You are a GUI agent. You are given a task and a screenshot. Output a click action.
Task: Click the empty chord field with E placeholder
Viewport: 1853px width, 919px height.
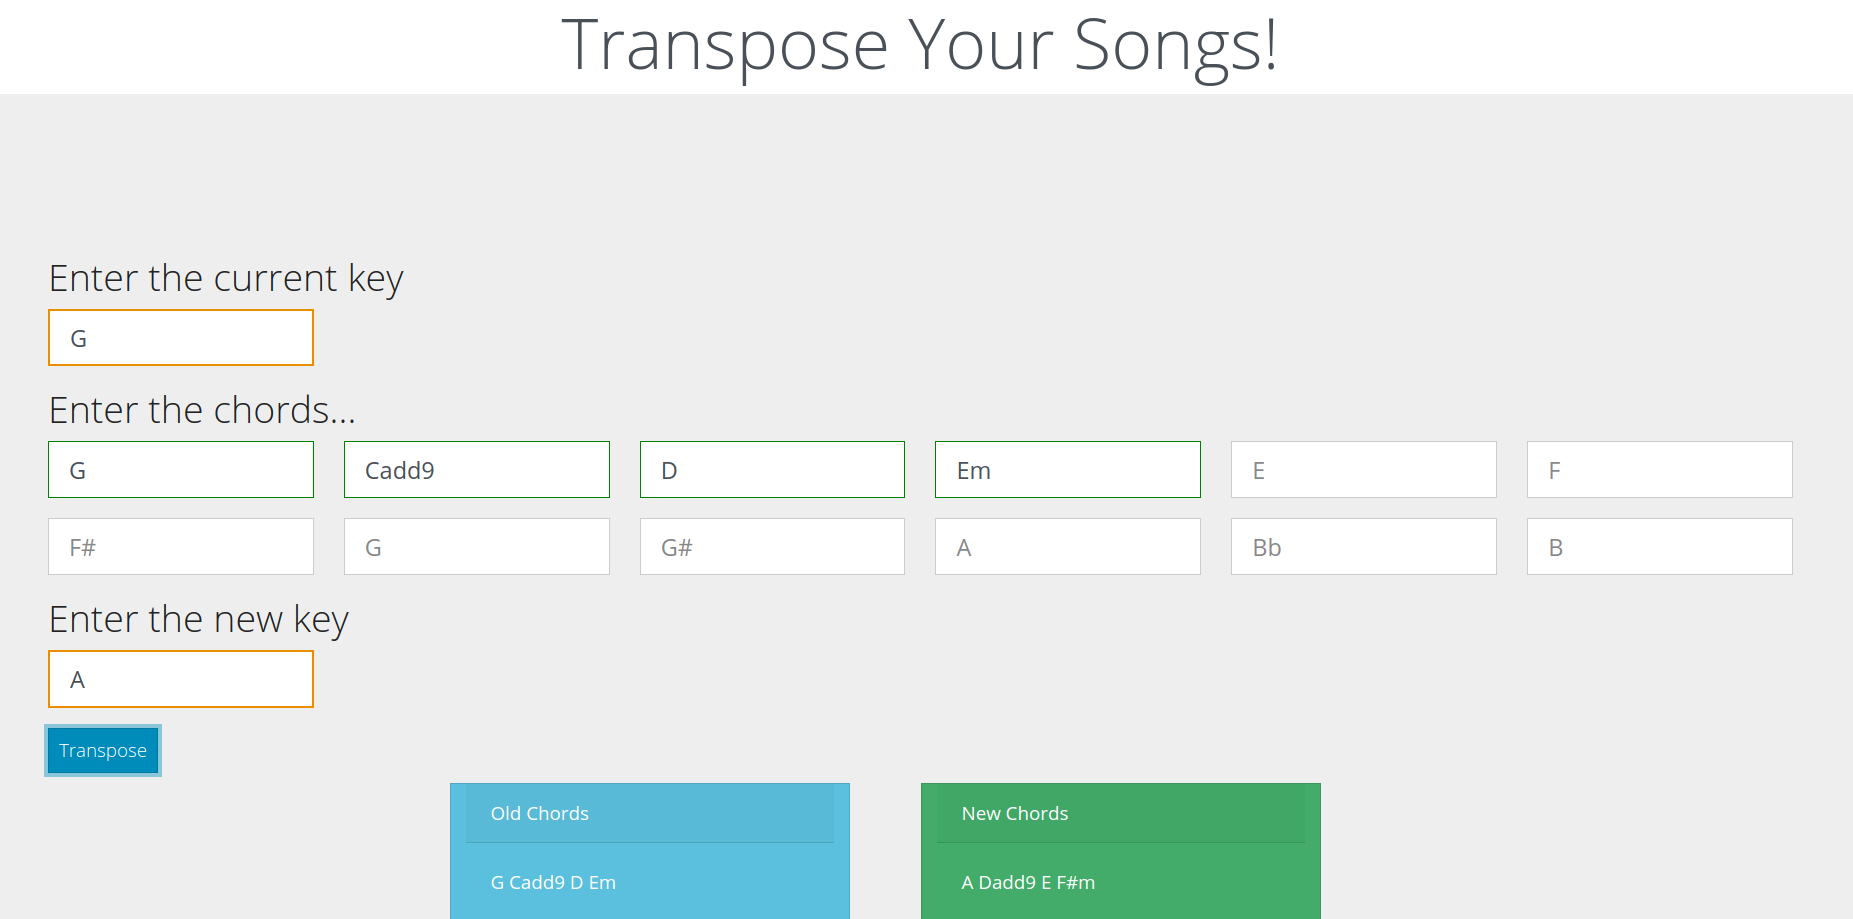pyautogui.click(x=1363, y=470)
